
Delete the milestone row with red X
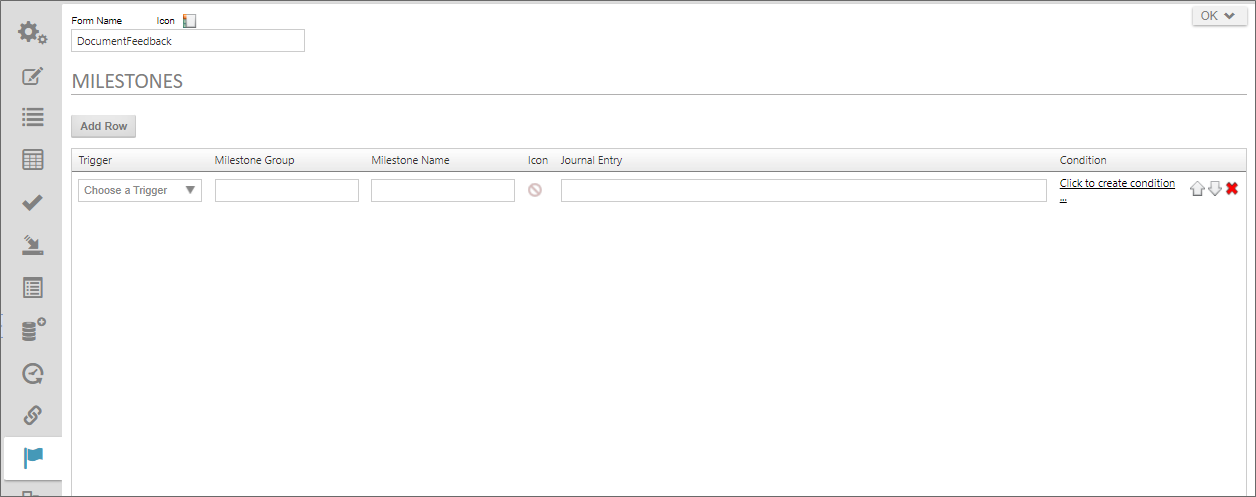[1232, 190]
